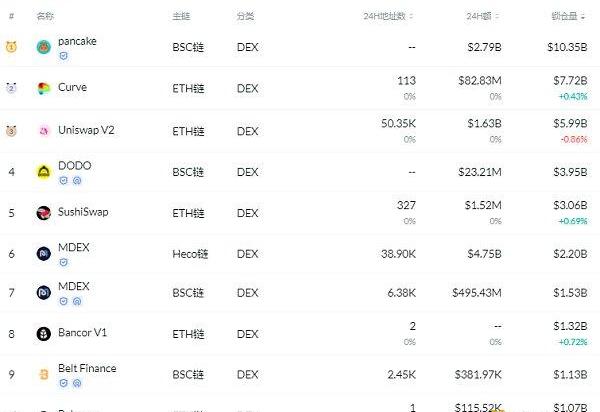Image resolution: width=600 pixels, height=412 pixels.
Task: Click the shield badge under Heco MDEX
Action: pyautogui.click(x=64, y=262)
